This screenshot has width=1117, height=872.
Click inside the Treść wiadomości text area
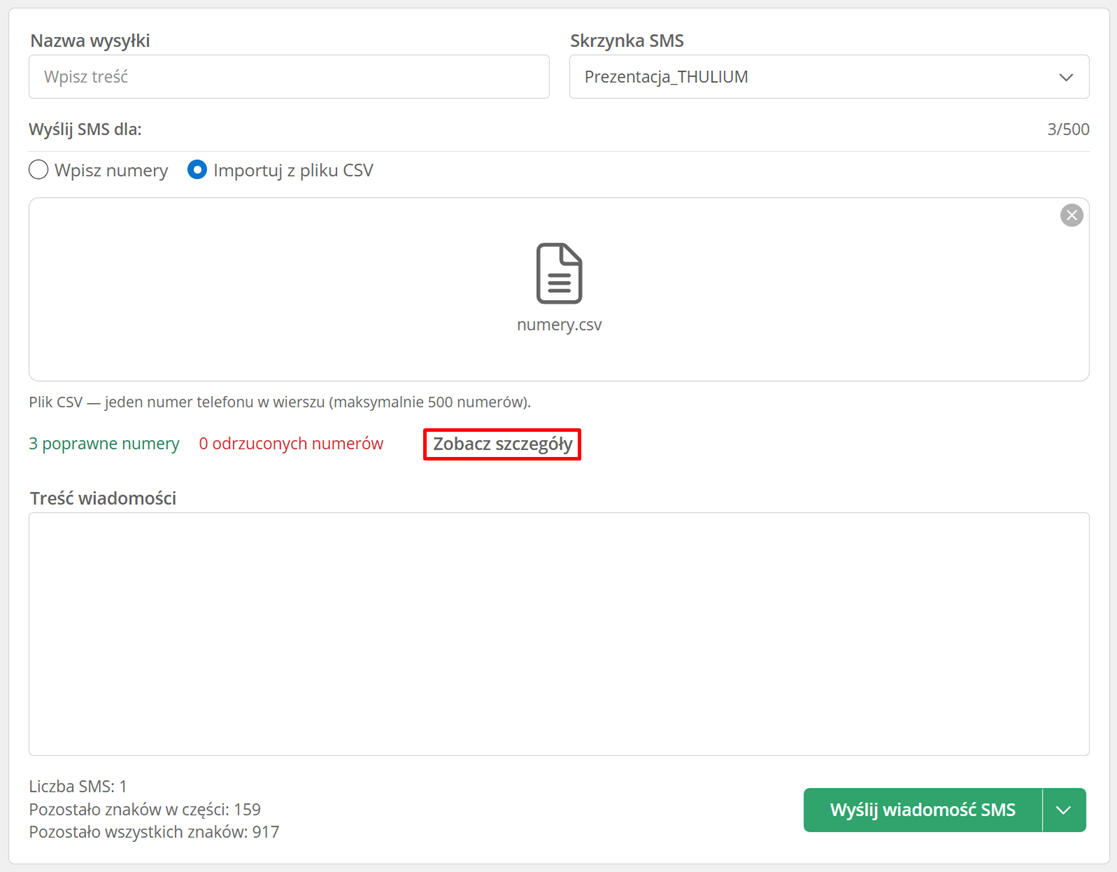[559, 634]
